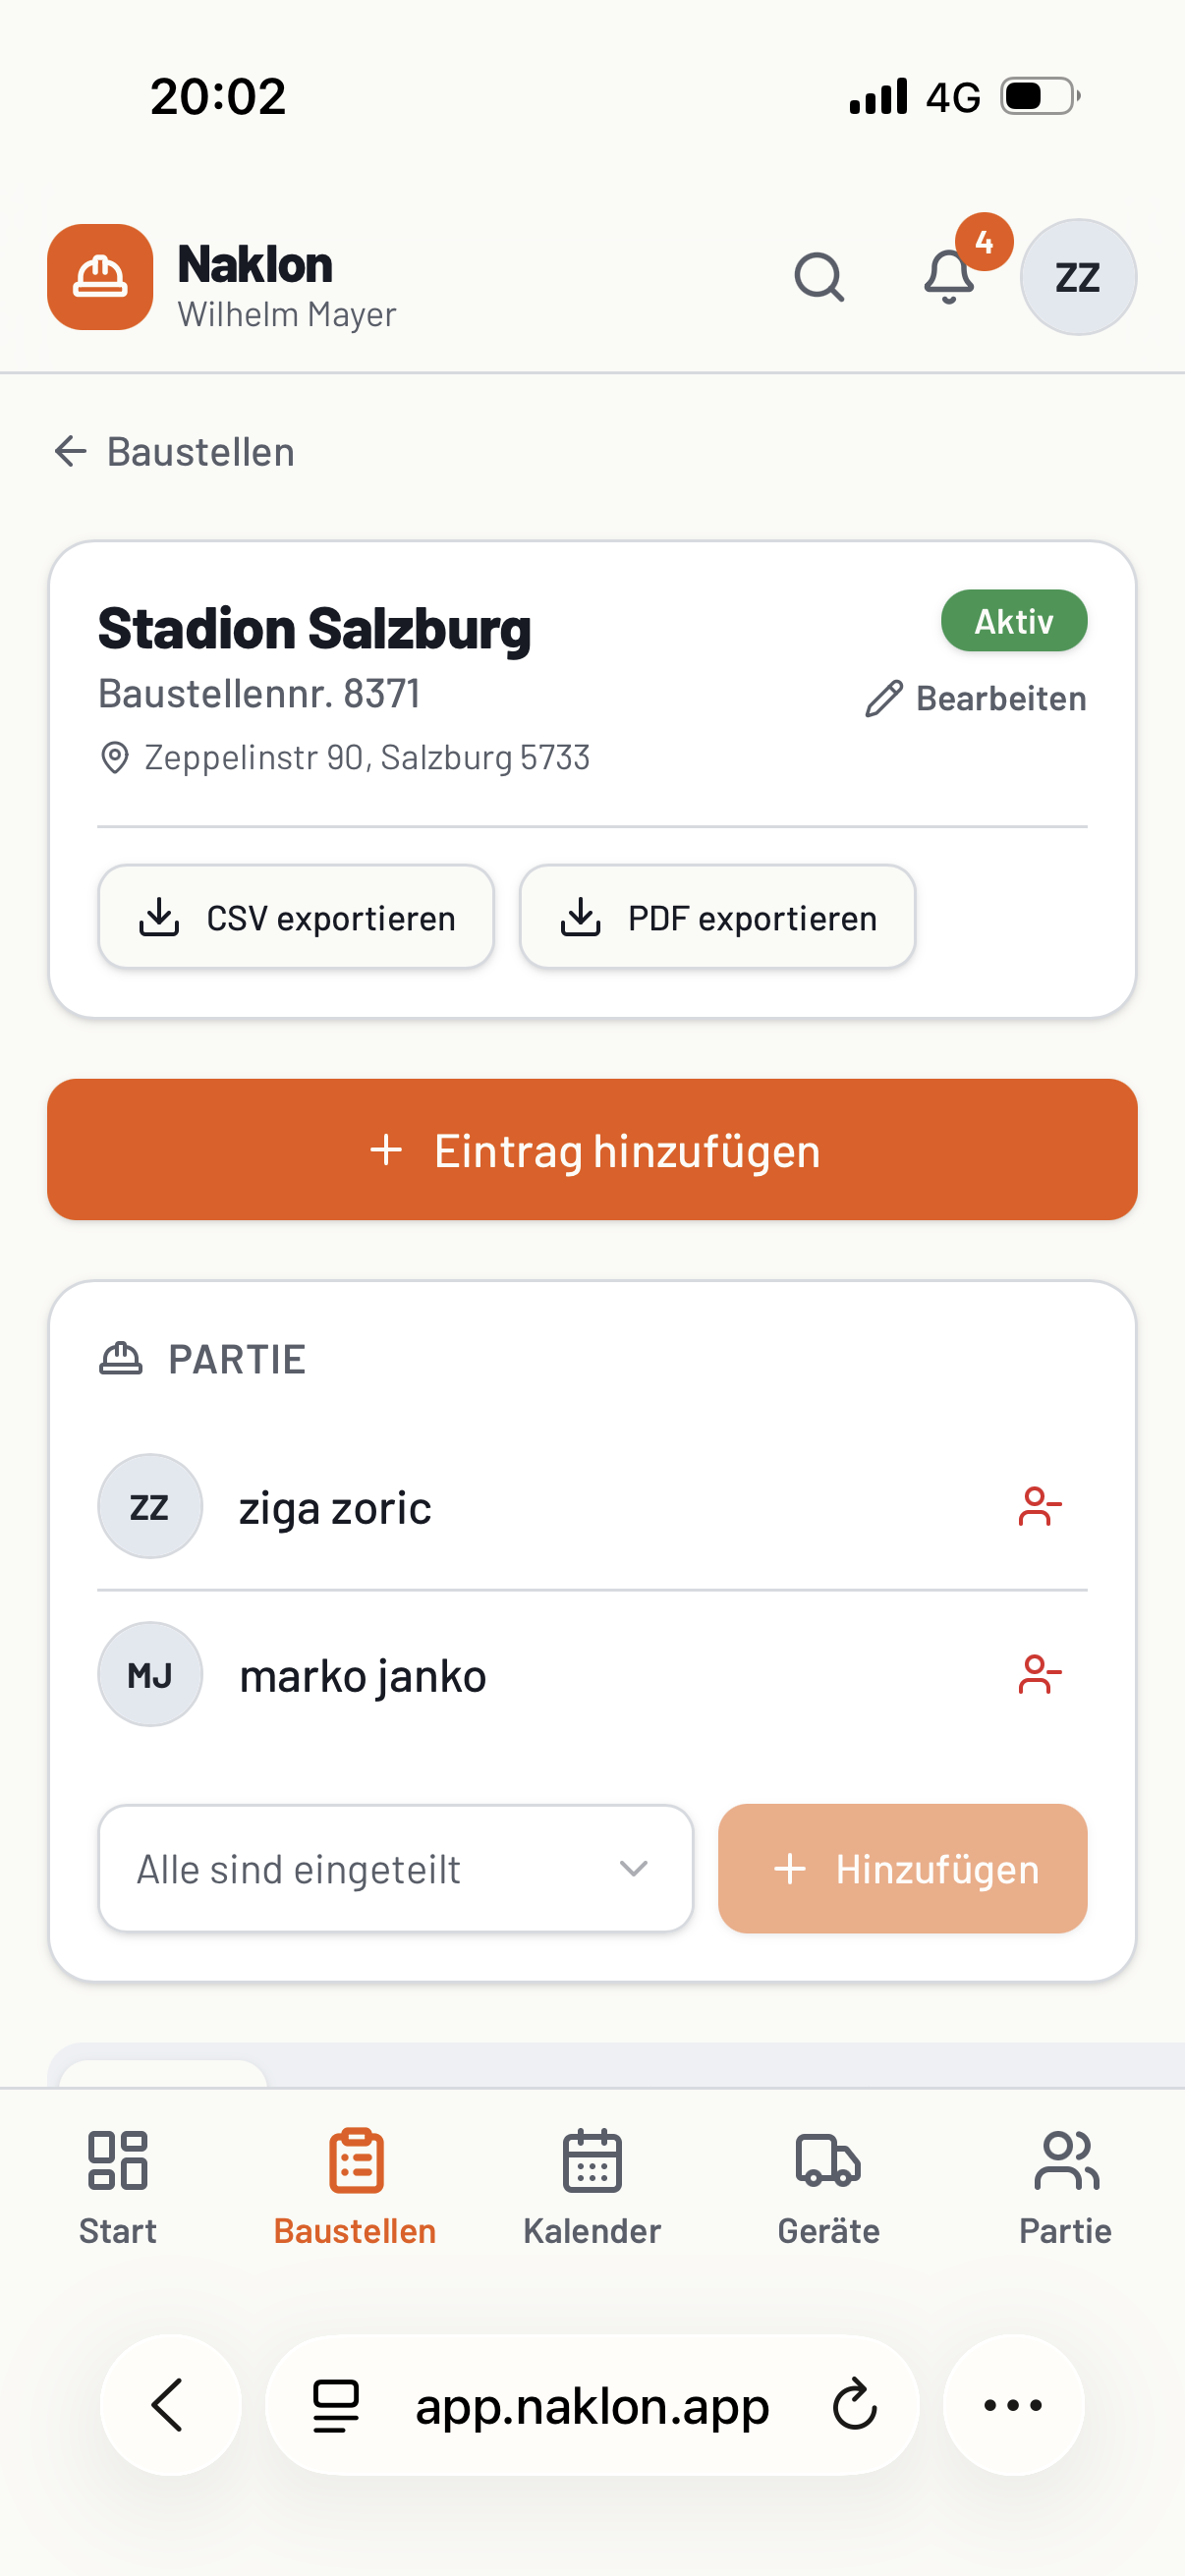Screen dimensions: 1185x2576
Task: Edit Stadion Salzburg via Bearbeiten
Action: pyautogui.click(x=976, y=698)
